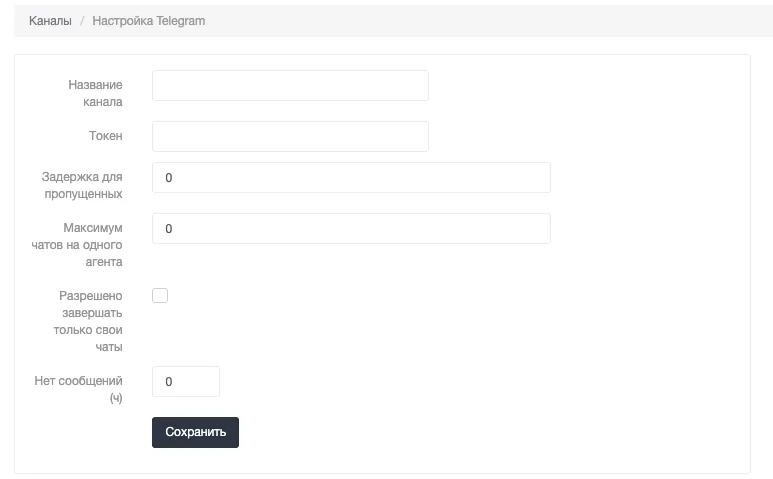Enable Разрешено завершать только свои чаты checkbox

160,295
